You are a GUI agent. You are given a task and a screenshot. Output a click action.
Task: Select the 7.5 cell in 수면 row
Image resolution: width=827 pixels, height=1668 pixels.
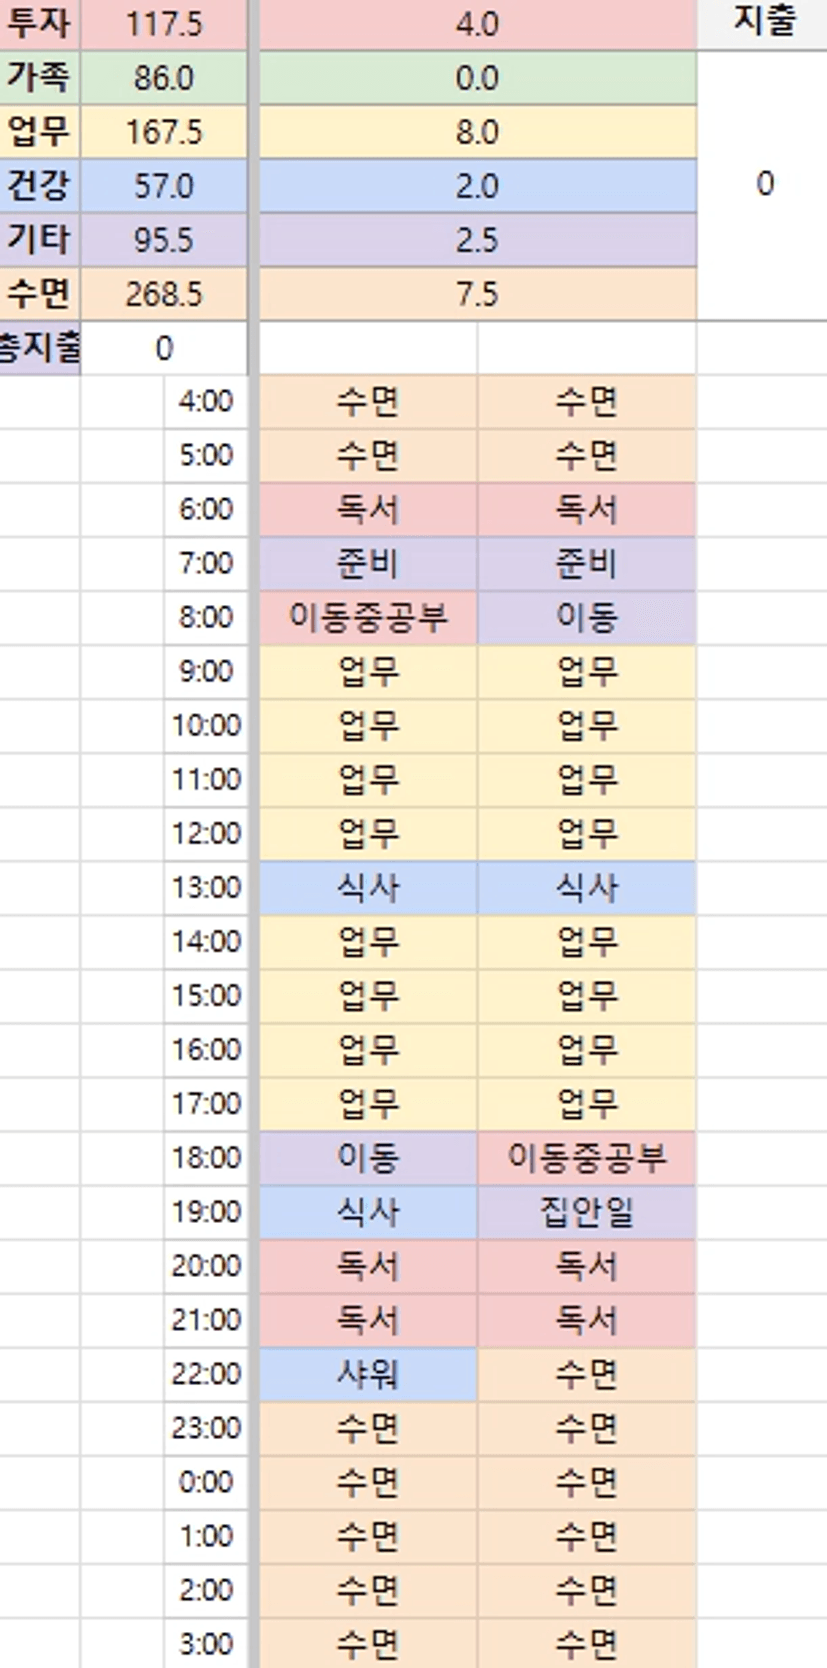tap(477, 294)
